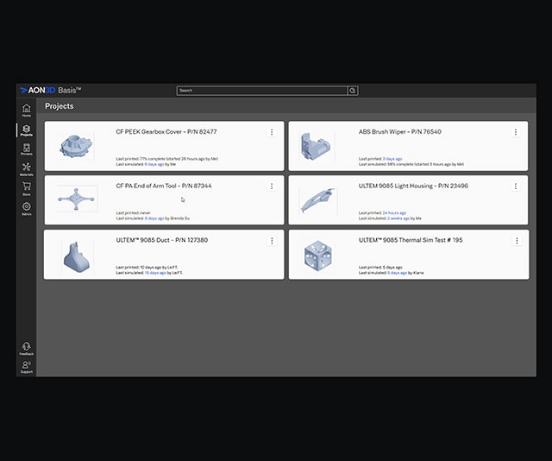The width and height of the screenshot is (552, 461).
Task: Open the Home sidebar icon
Action: (x=26, y=110)
